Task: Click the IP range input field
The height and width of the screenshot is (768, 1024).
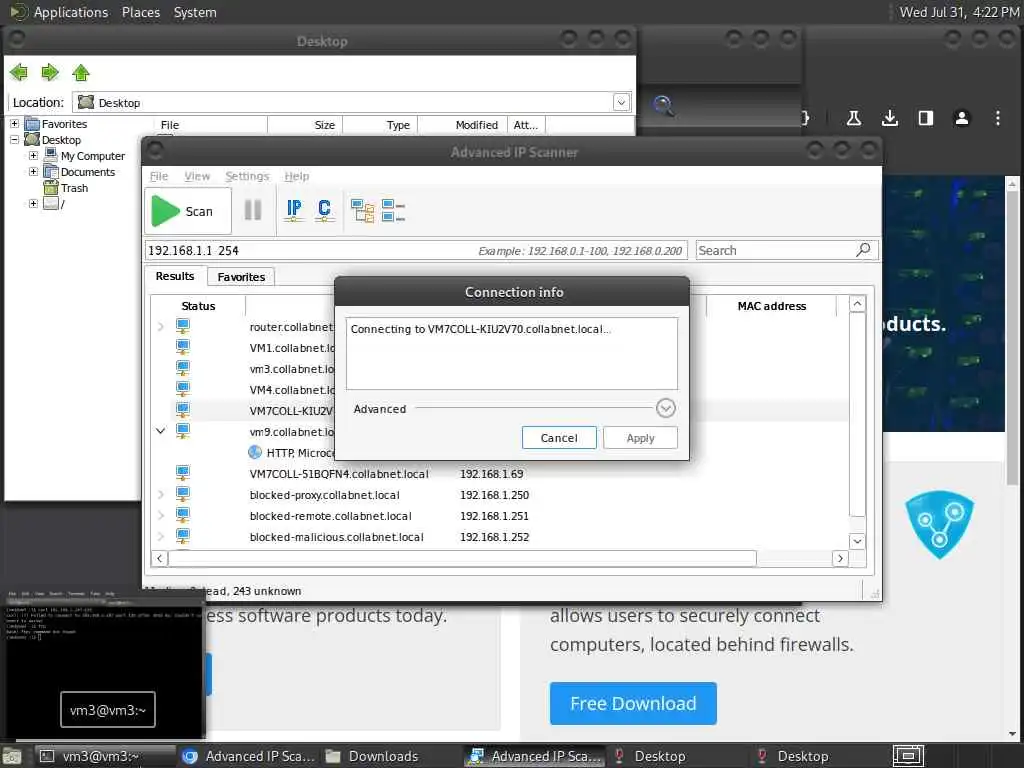Action: (416, 251)
